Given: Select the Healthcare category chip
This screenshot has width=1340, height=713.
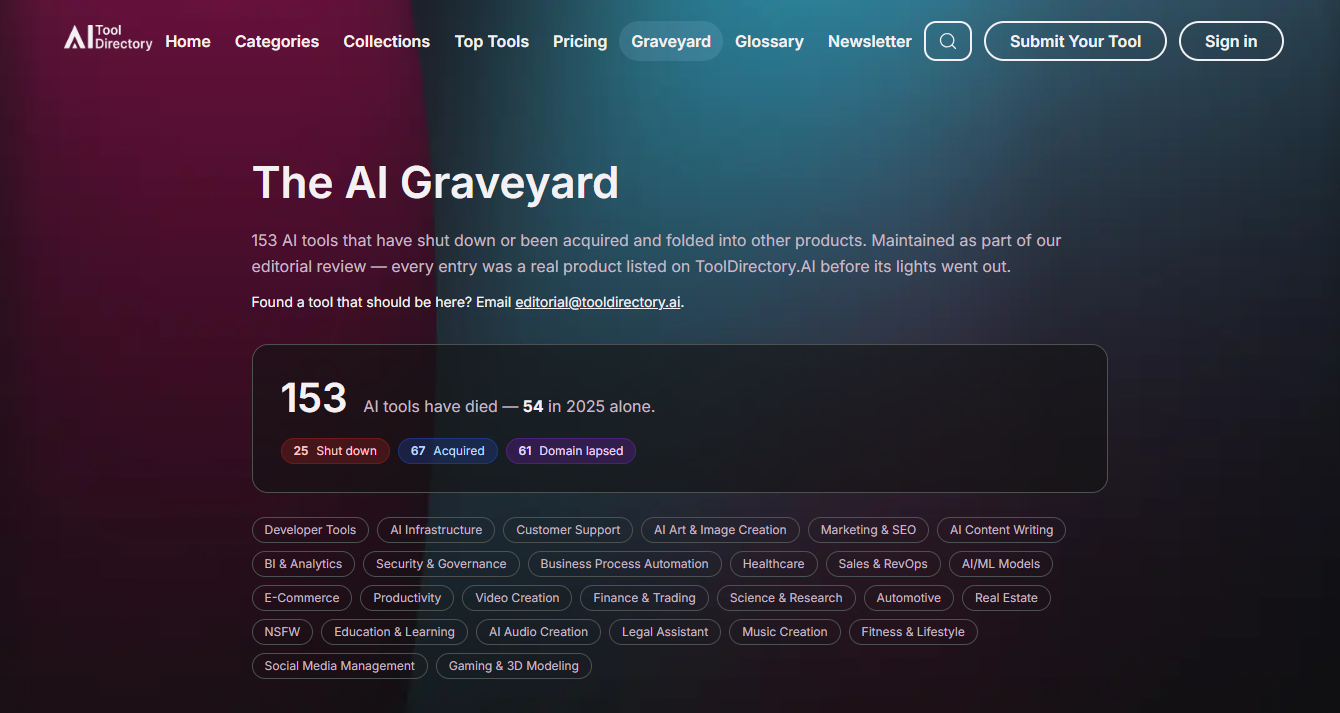Looking at the screenshot, I should (x=773, y=564).
